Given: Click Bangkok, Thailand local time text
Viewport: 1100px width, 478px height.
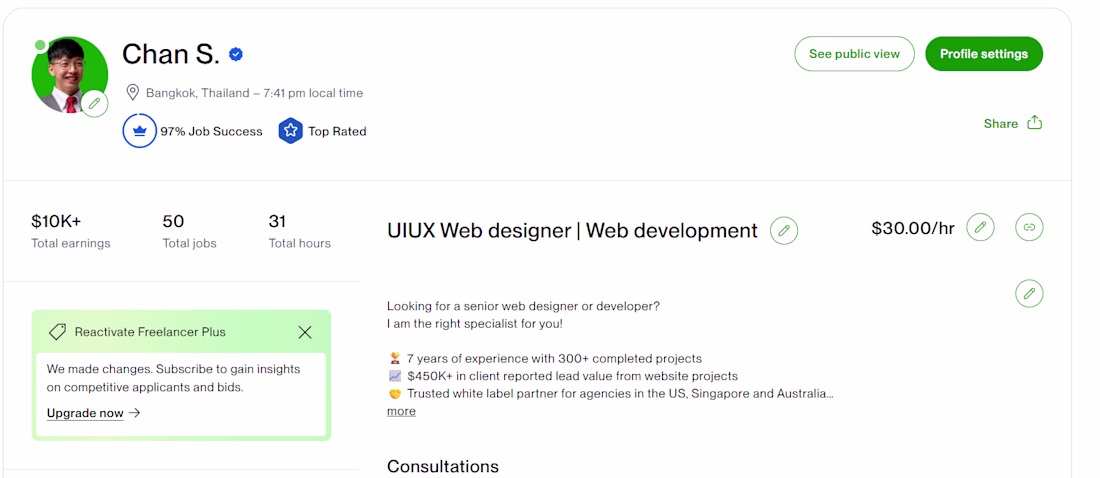Looking at the screenshot, I should (255, 93).
